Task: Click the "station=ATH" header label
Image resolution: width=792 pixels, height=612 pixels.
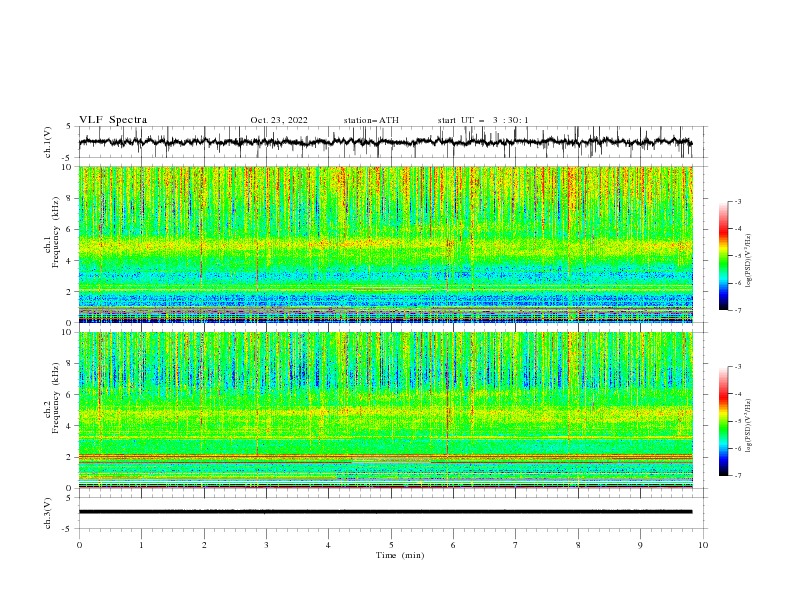Action: pyautogui.click(x=371, y=120)
